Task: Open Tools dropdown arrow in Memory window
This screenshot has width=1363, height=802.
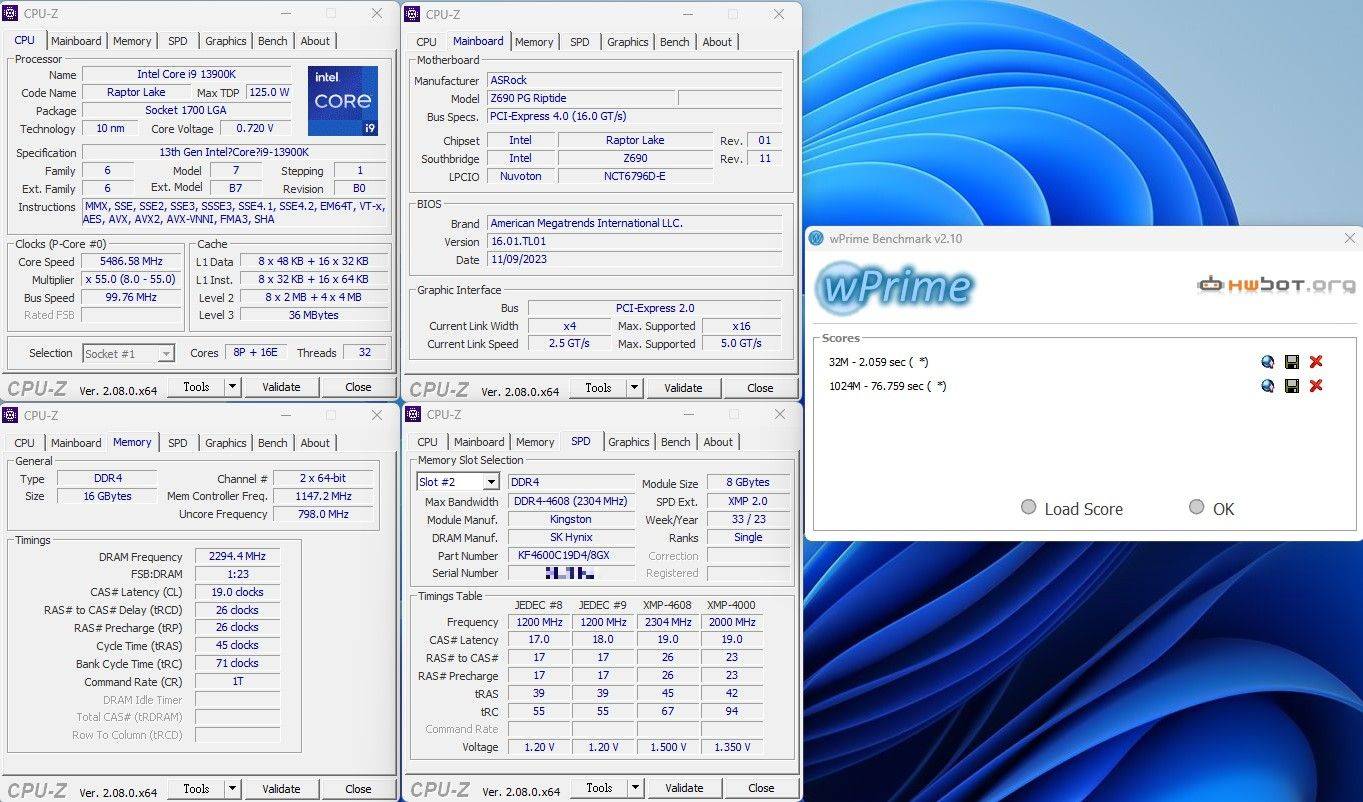Action: (232, 789)
